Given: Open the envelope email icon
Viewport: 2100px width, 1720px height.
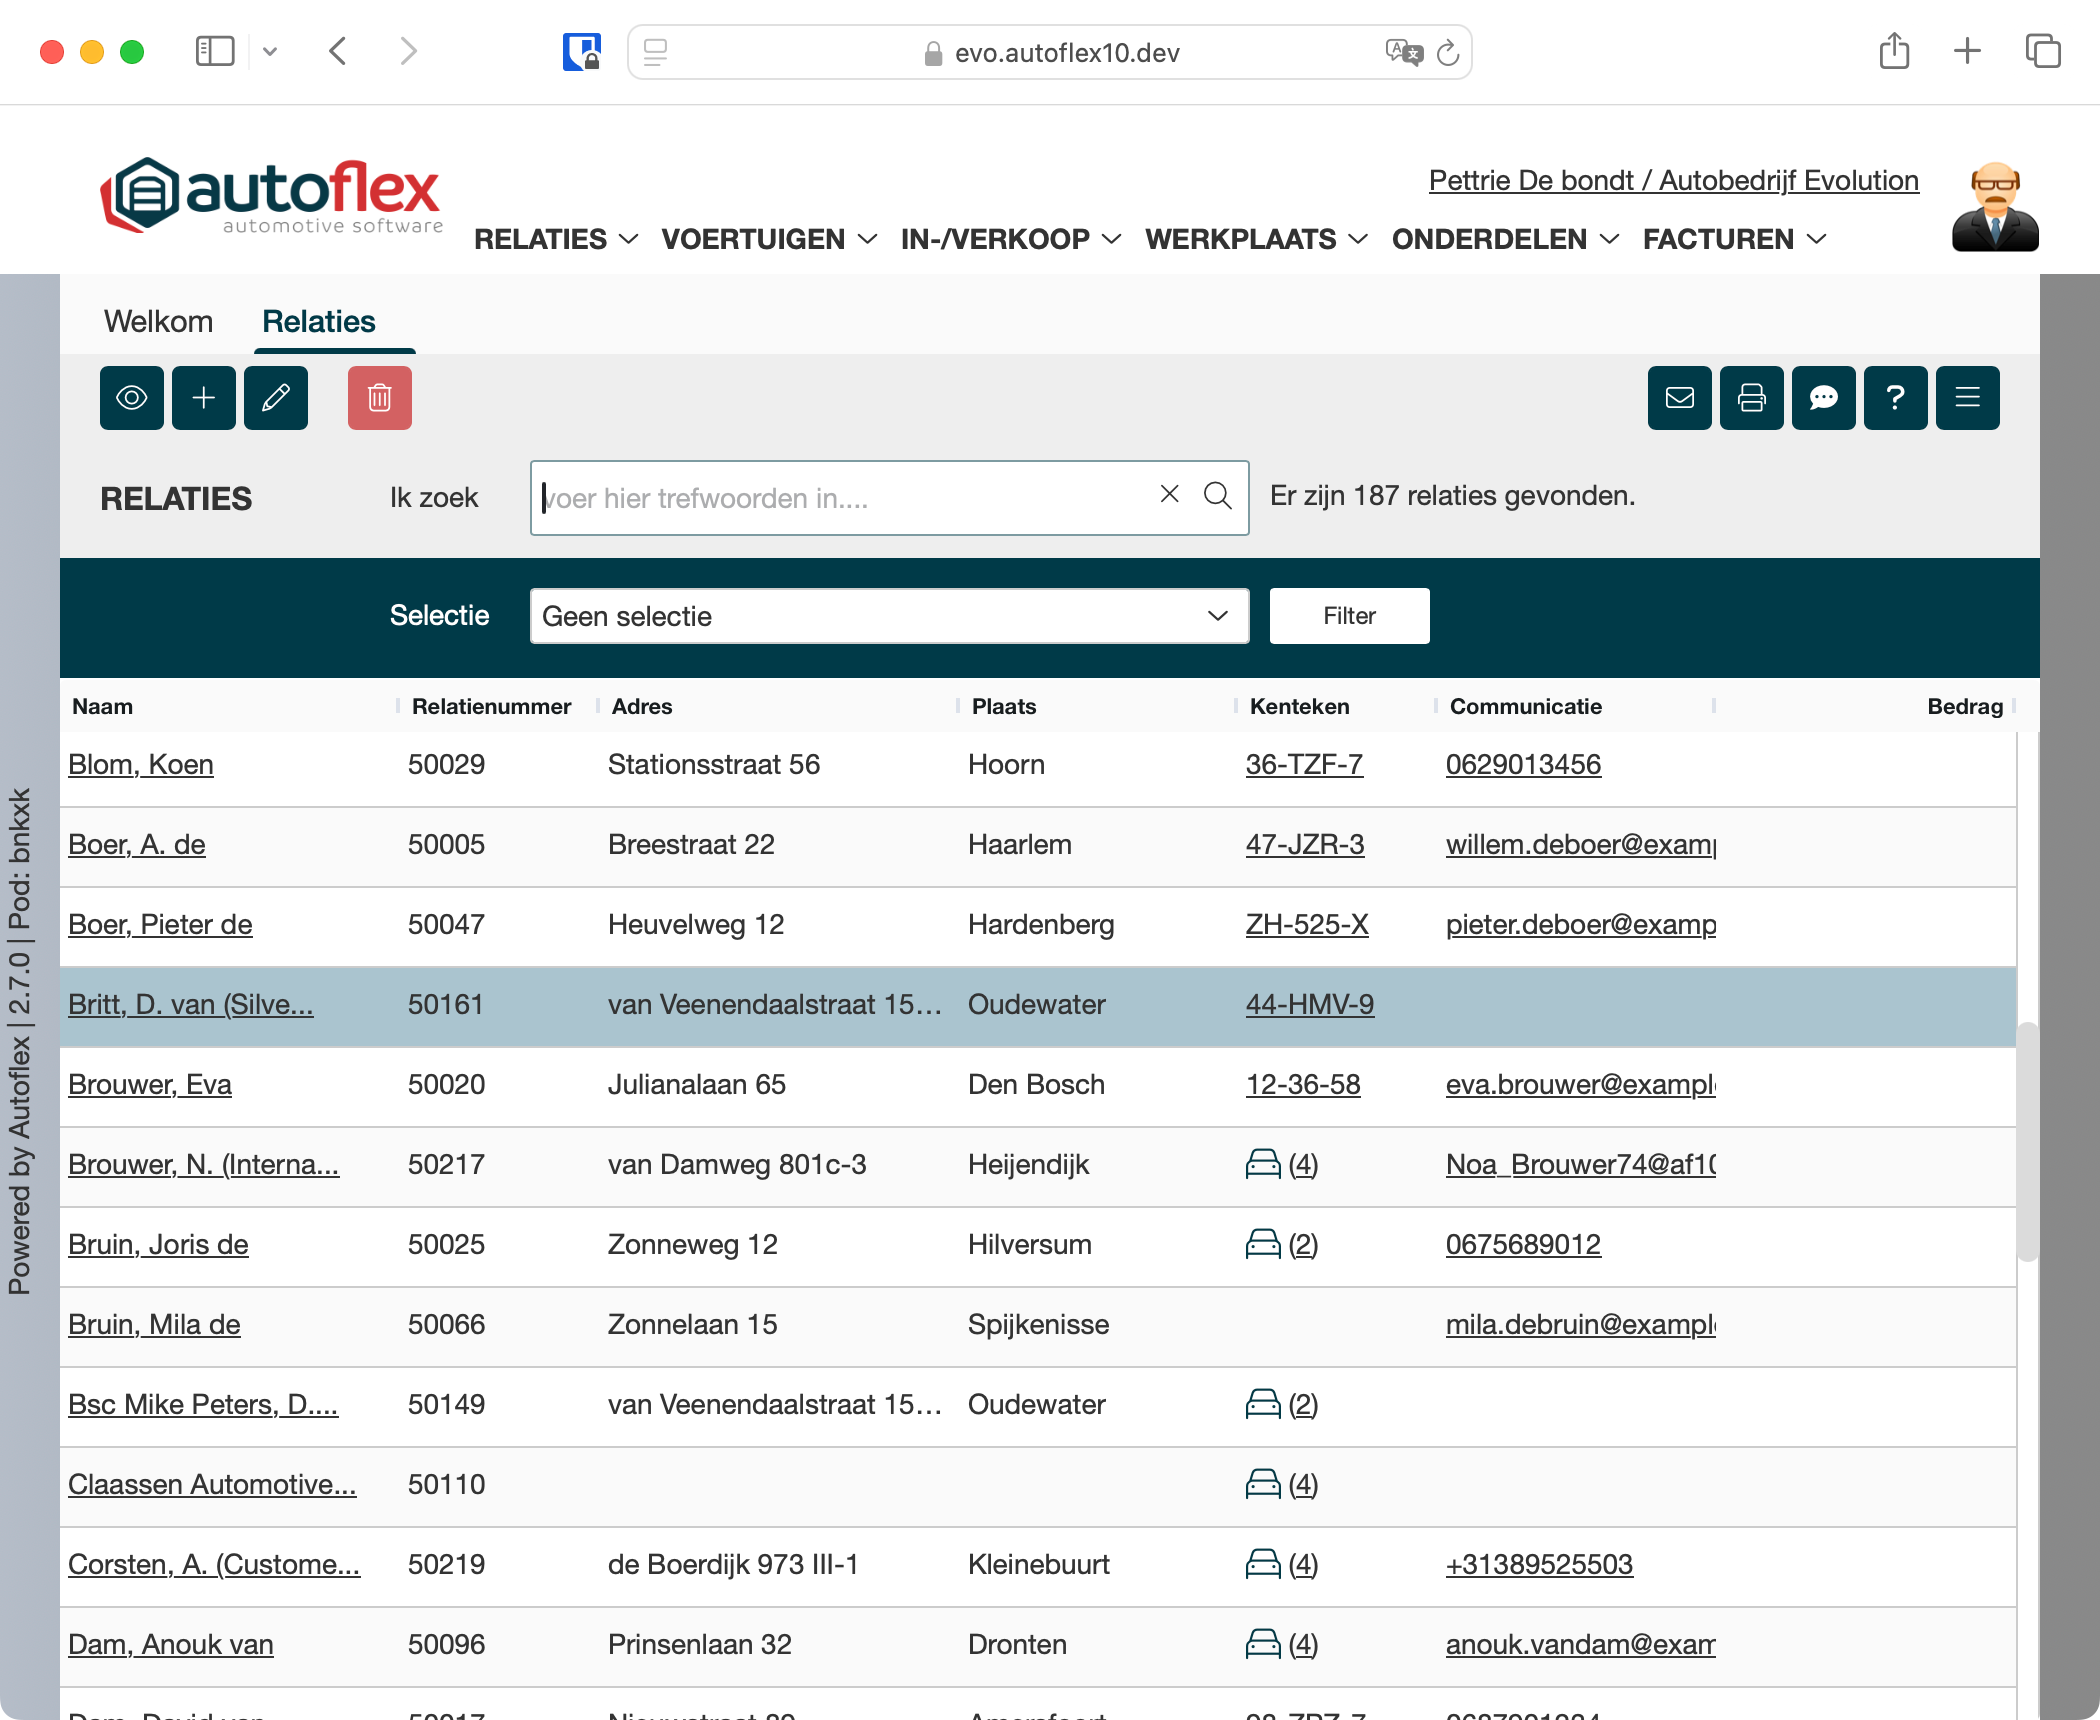Looking at the screenshot, I should tap(1679, 398).
